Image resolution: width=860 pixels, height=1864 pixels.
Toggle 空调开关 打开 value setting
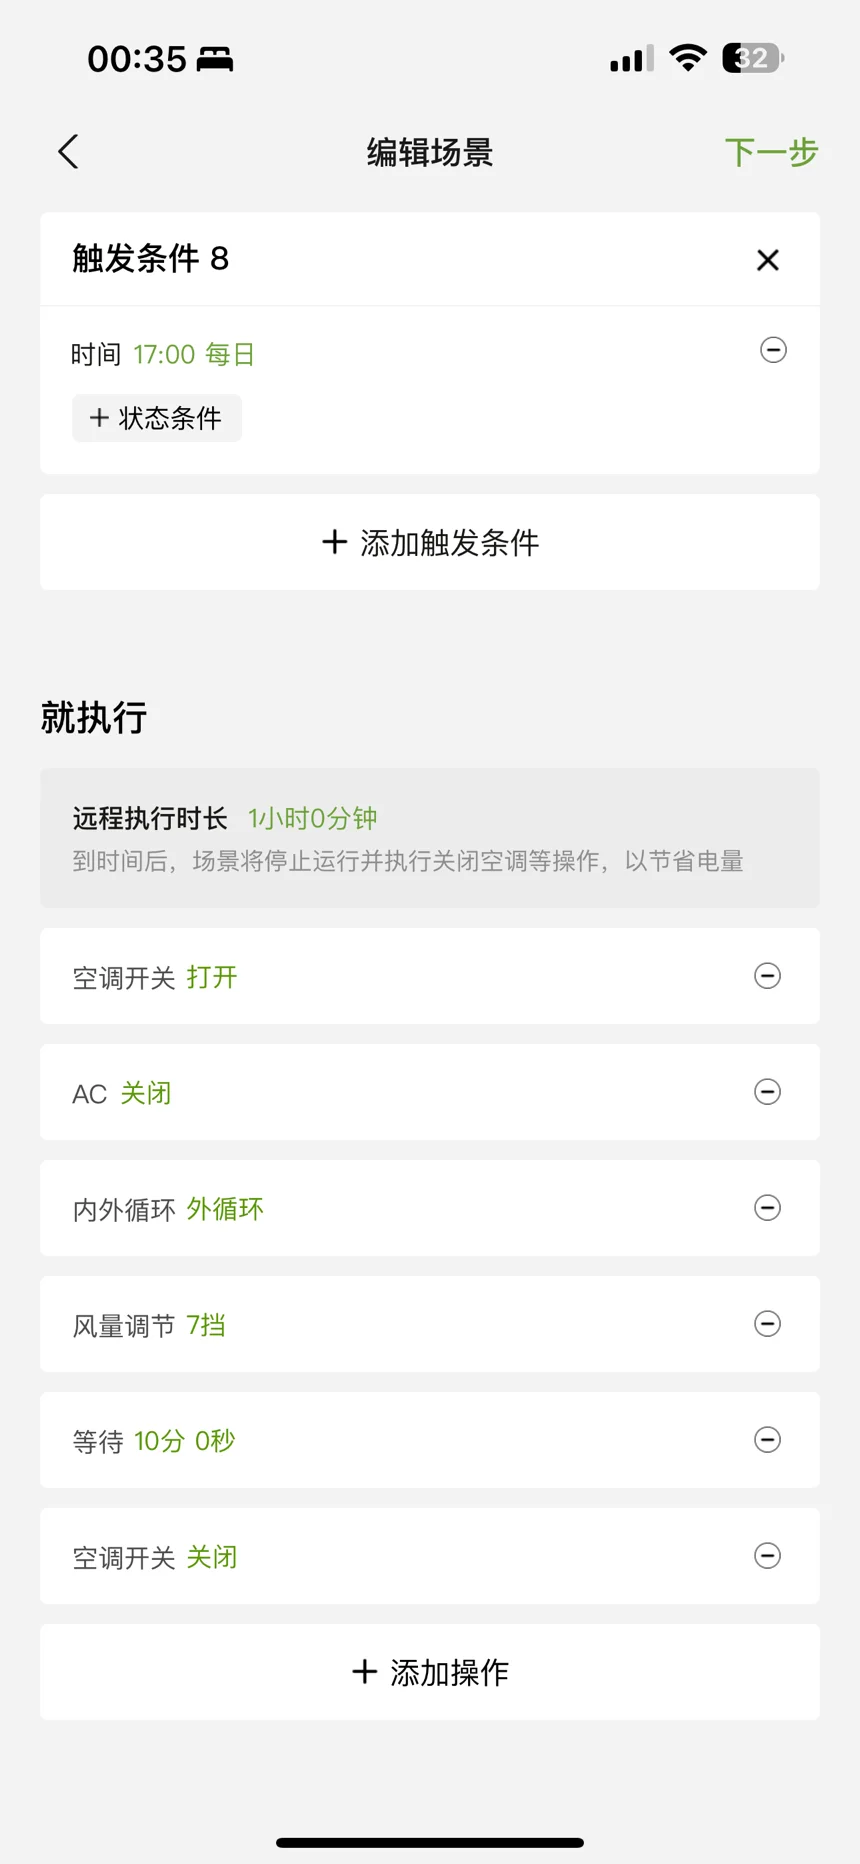(212, 977)
